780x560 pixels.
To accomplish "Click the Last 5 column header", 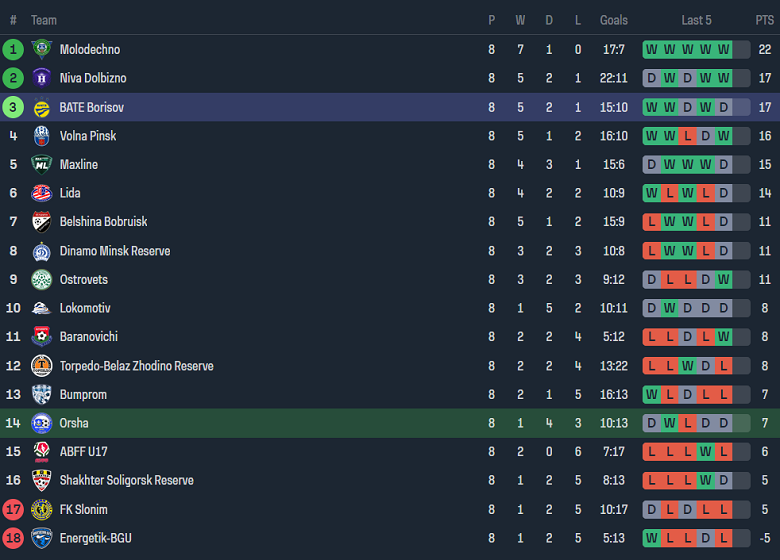I will tap(696, 20).
